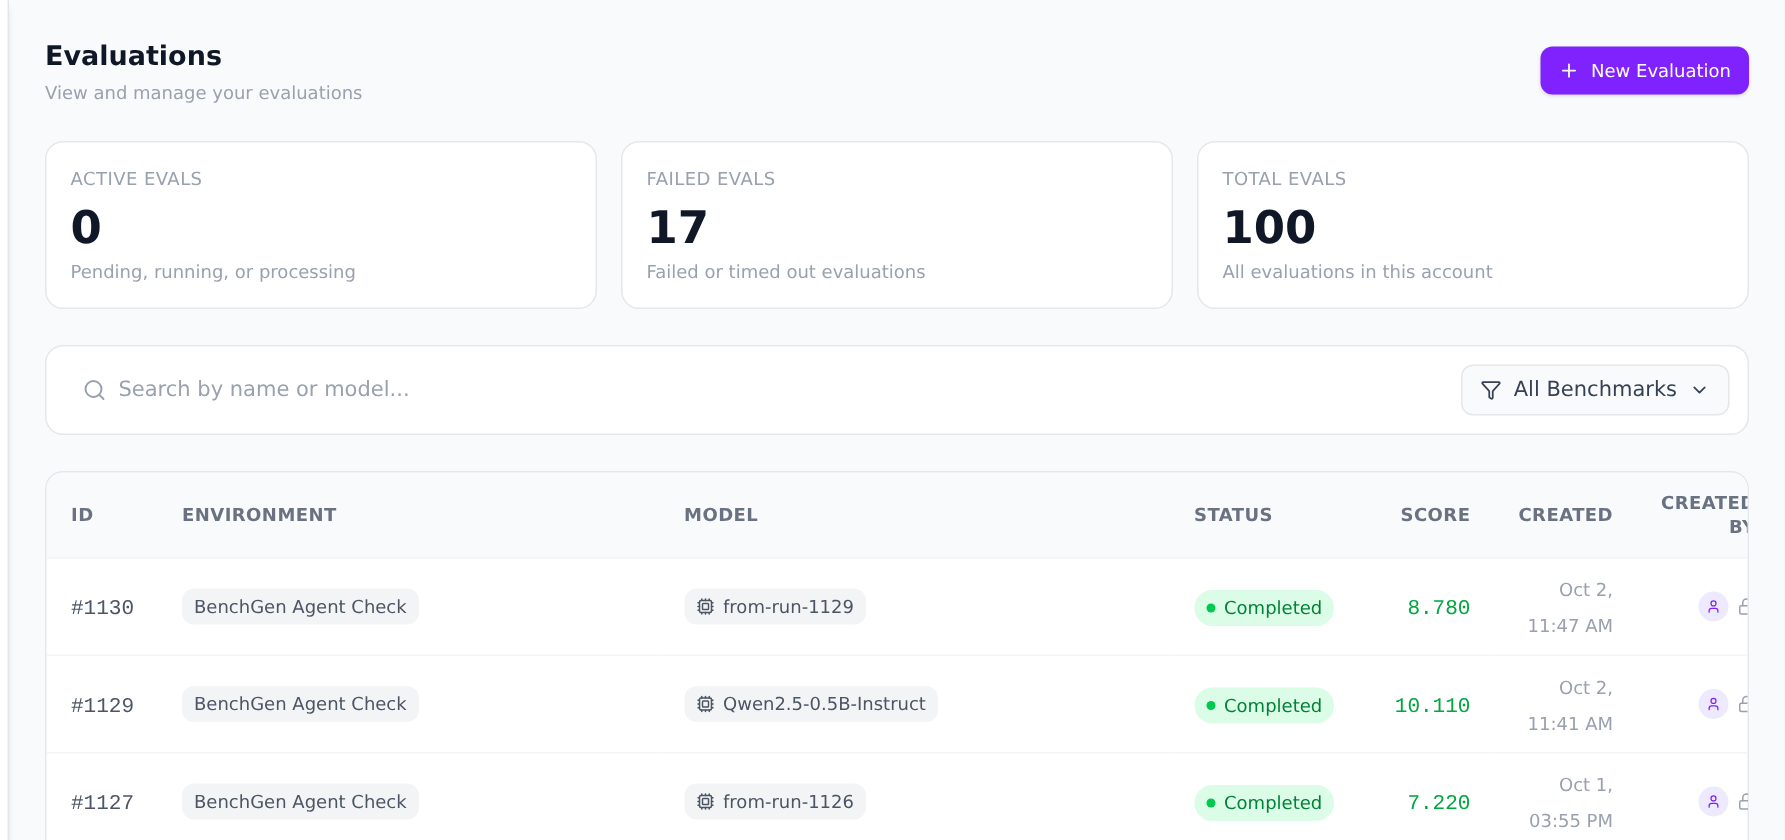
Task: Click the Oct 2, 11:47 AM created date
Action: pos(1570,608)
